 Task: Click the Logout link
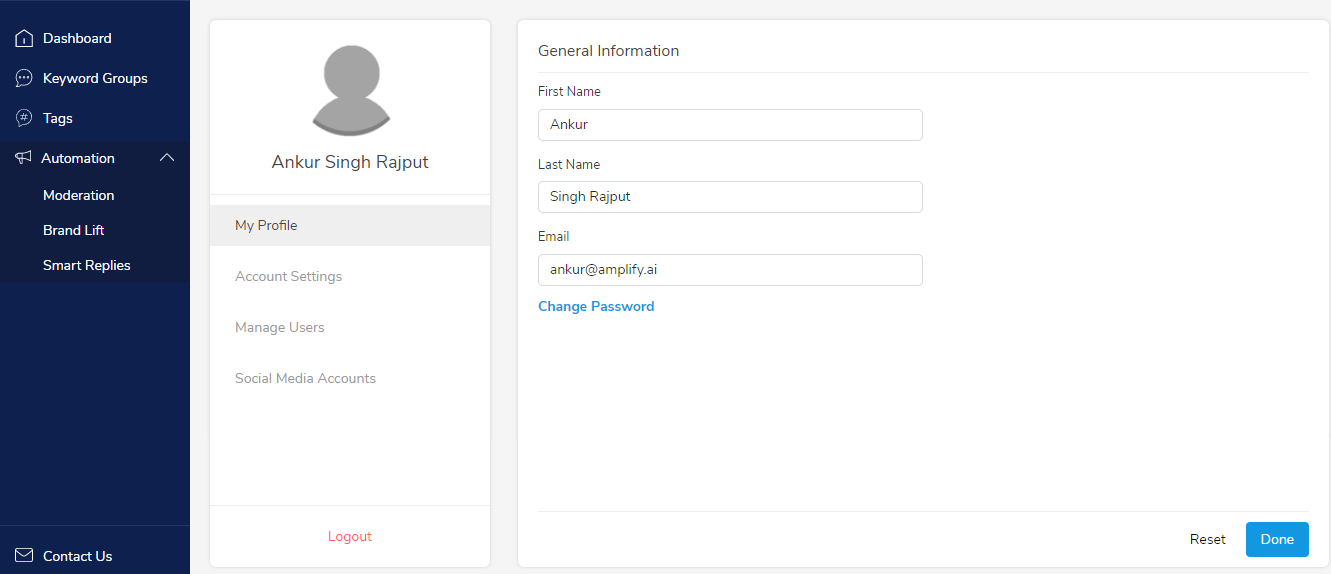tap(350, 537)
